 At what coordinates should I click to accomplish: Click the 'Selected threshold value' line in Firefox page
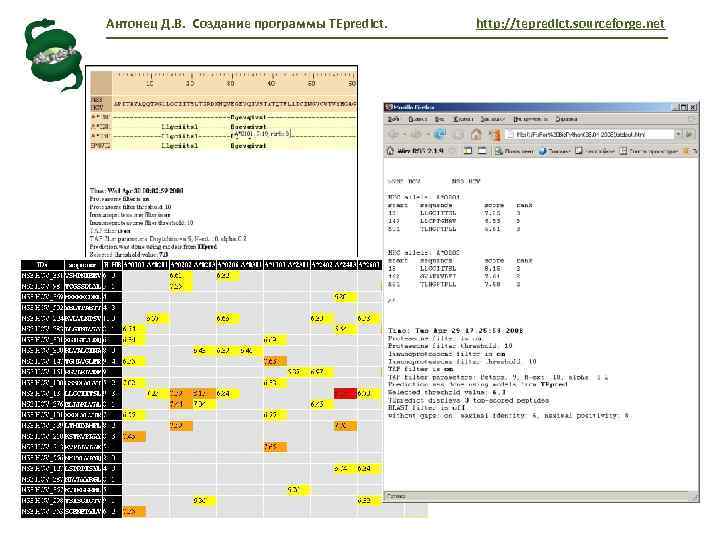click(x=447, y=392)
